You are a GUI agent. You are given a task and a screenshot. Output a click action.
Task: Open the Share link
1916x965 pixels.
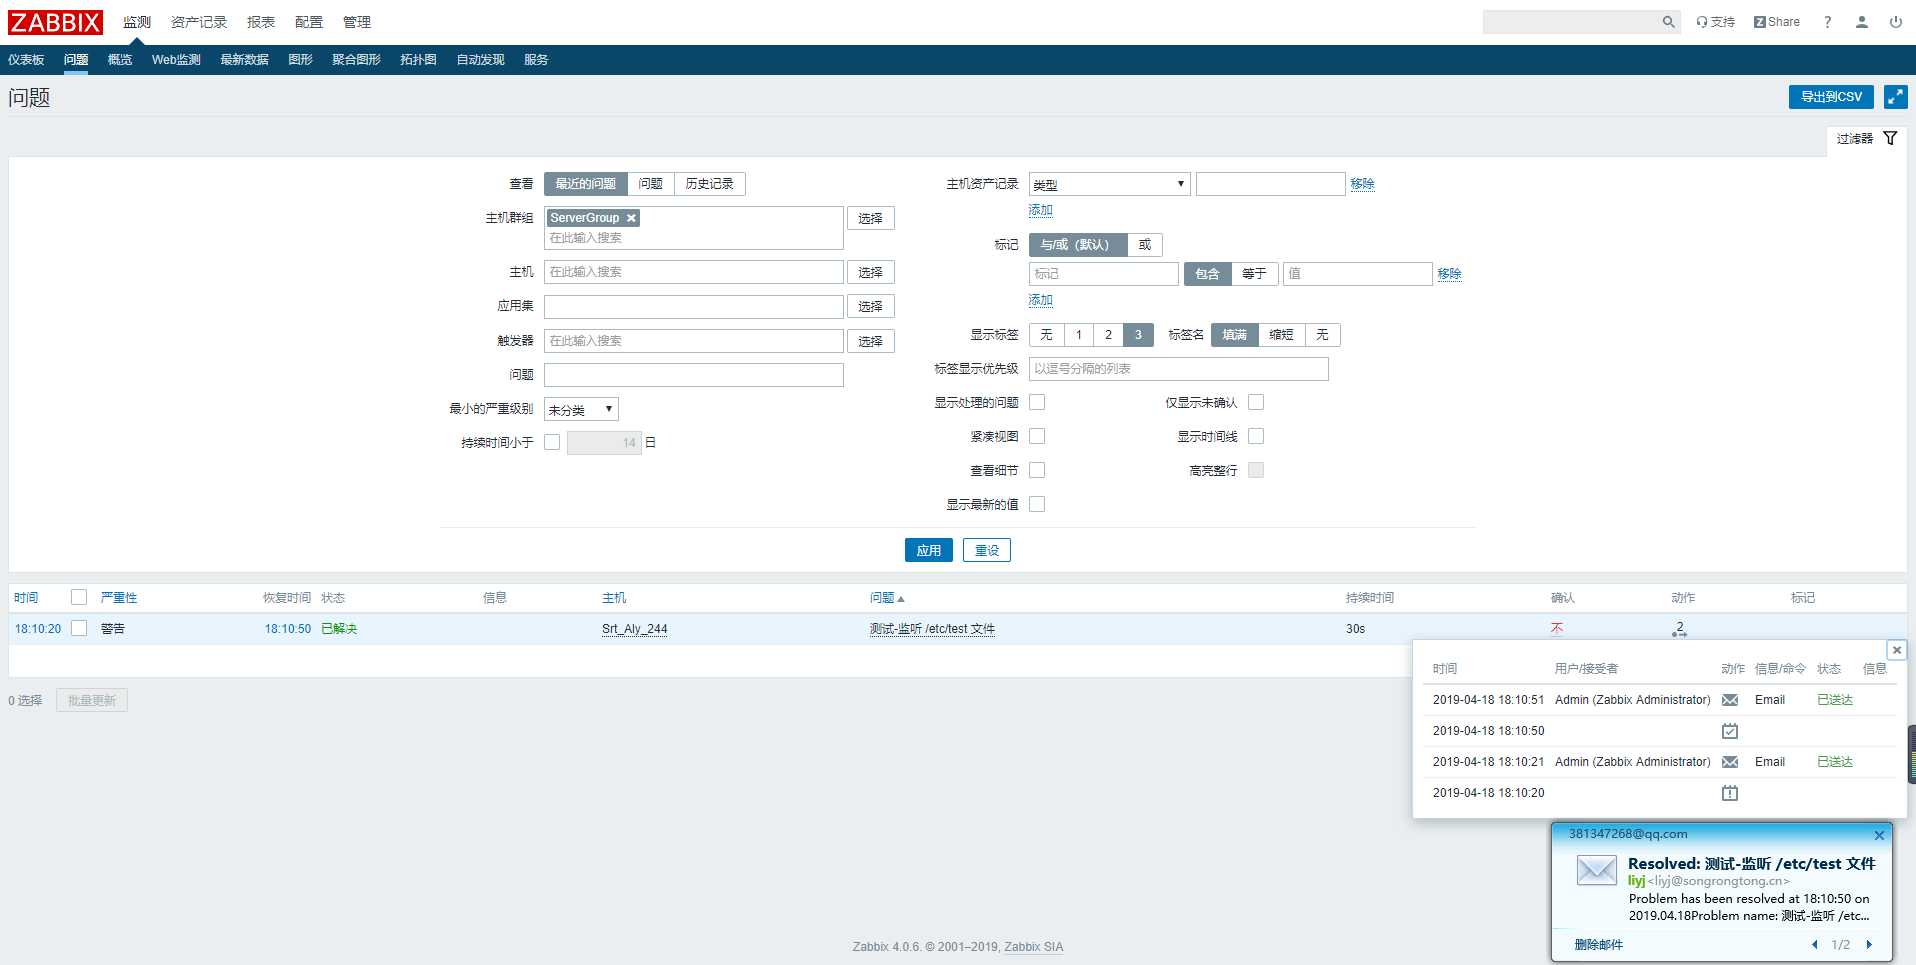click(x=1776, y=22)
